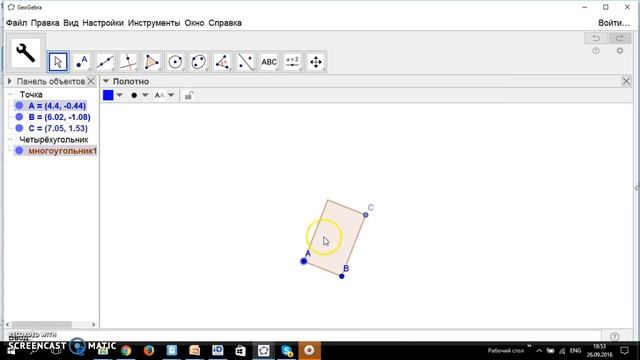Click the input bar help icon
The image size is (640, 360).
pos(615,337)
